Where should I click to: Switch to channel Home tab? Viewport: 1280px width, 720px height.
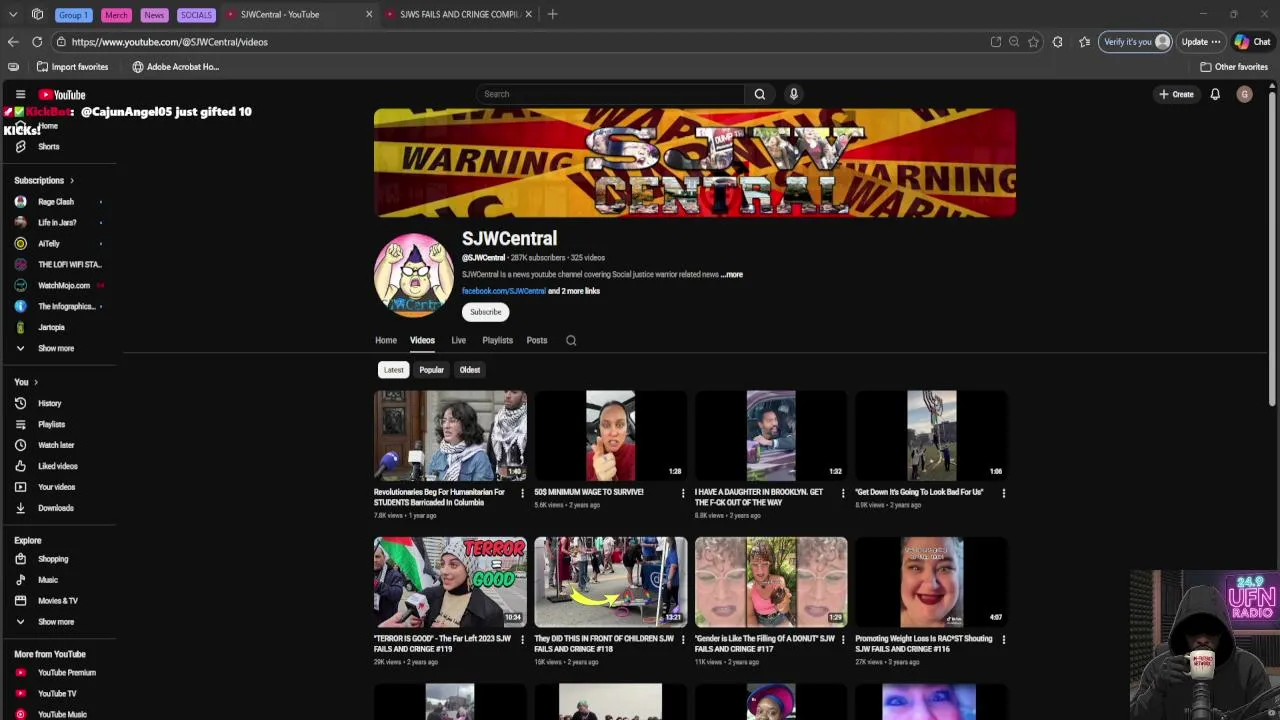386,340
